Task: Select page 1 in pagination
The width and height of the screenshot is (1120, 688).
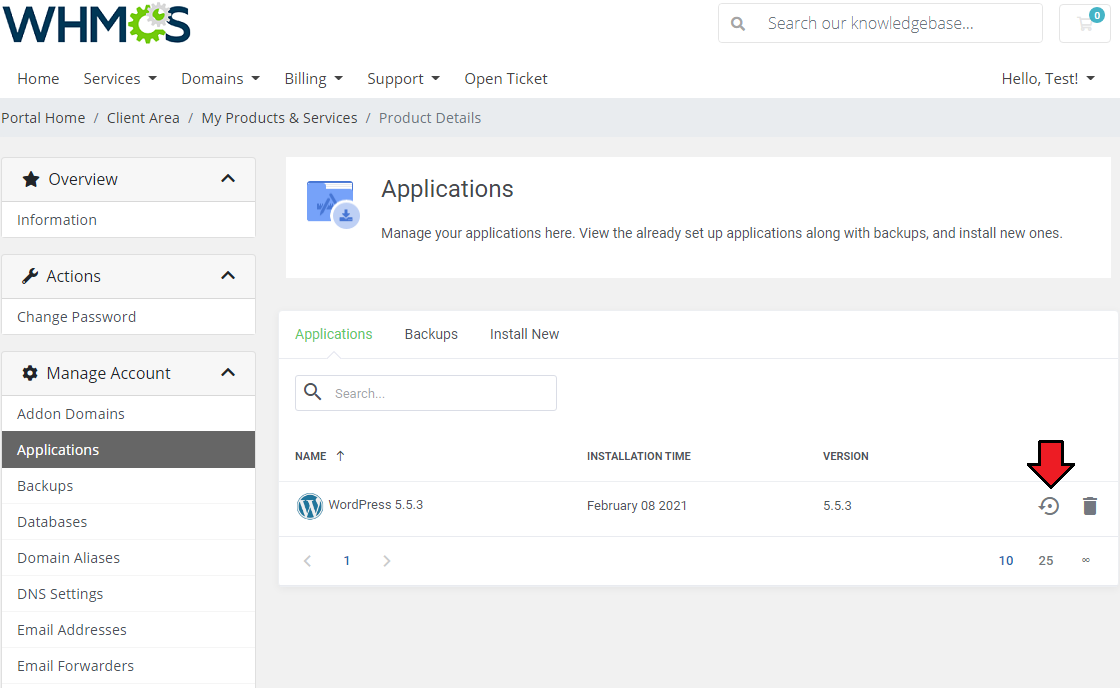Action: [x=347, y=561]
